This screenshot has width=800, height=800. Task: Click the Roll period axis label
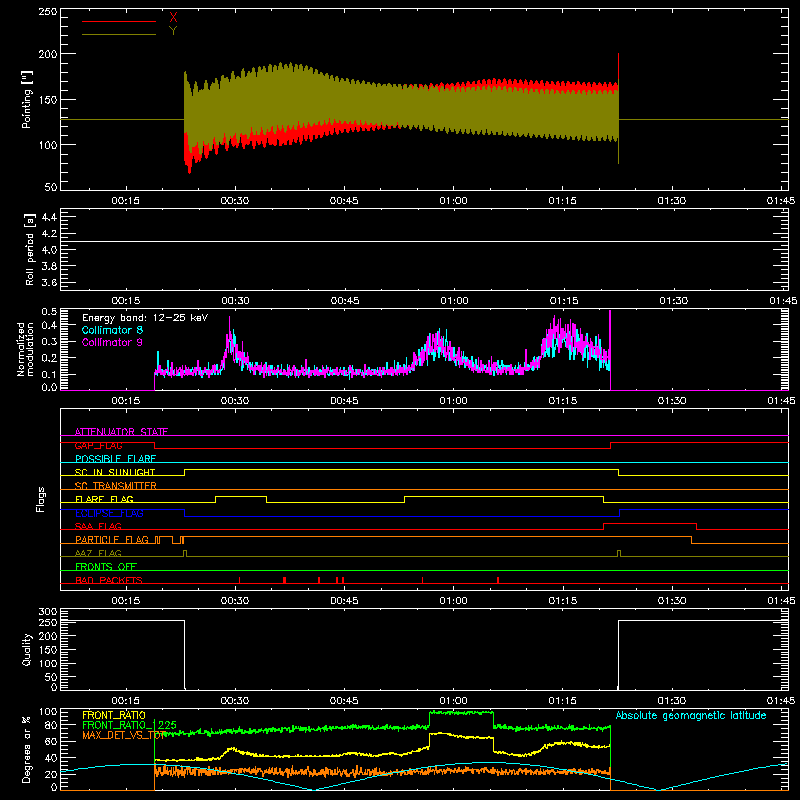coord(30,249)
